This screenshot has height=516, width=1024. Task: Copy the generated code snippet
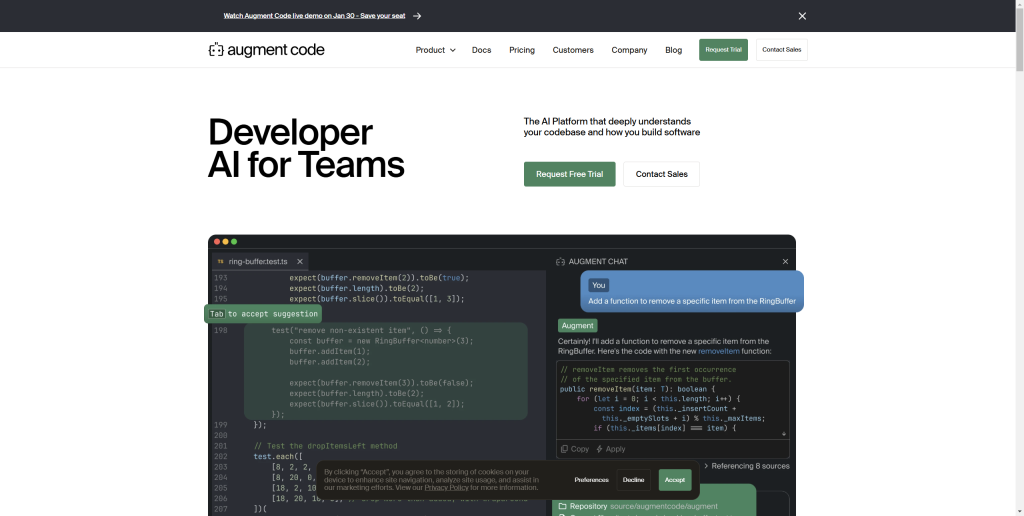[575, 449]
